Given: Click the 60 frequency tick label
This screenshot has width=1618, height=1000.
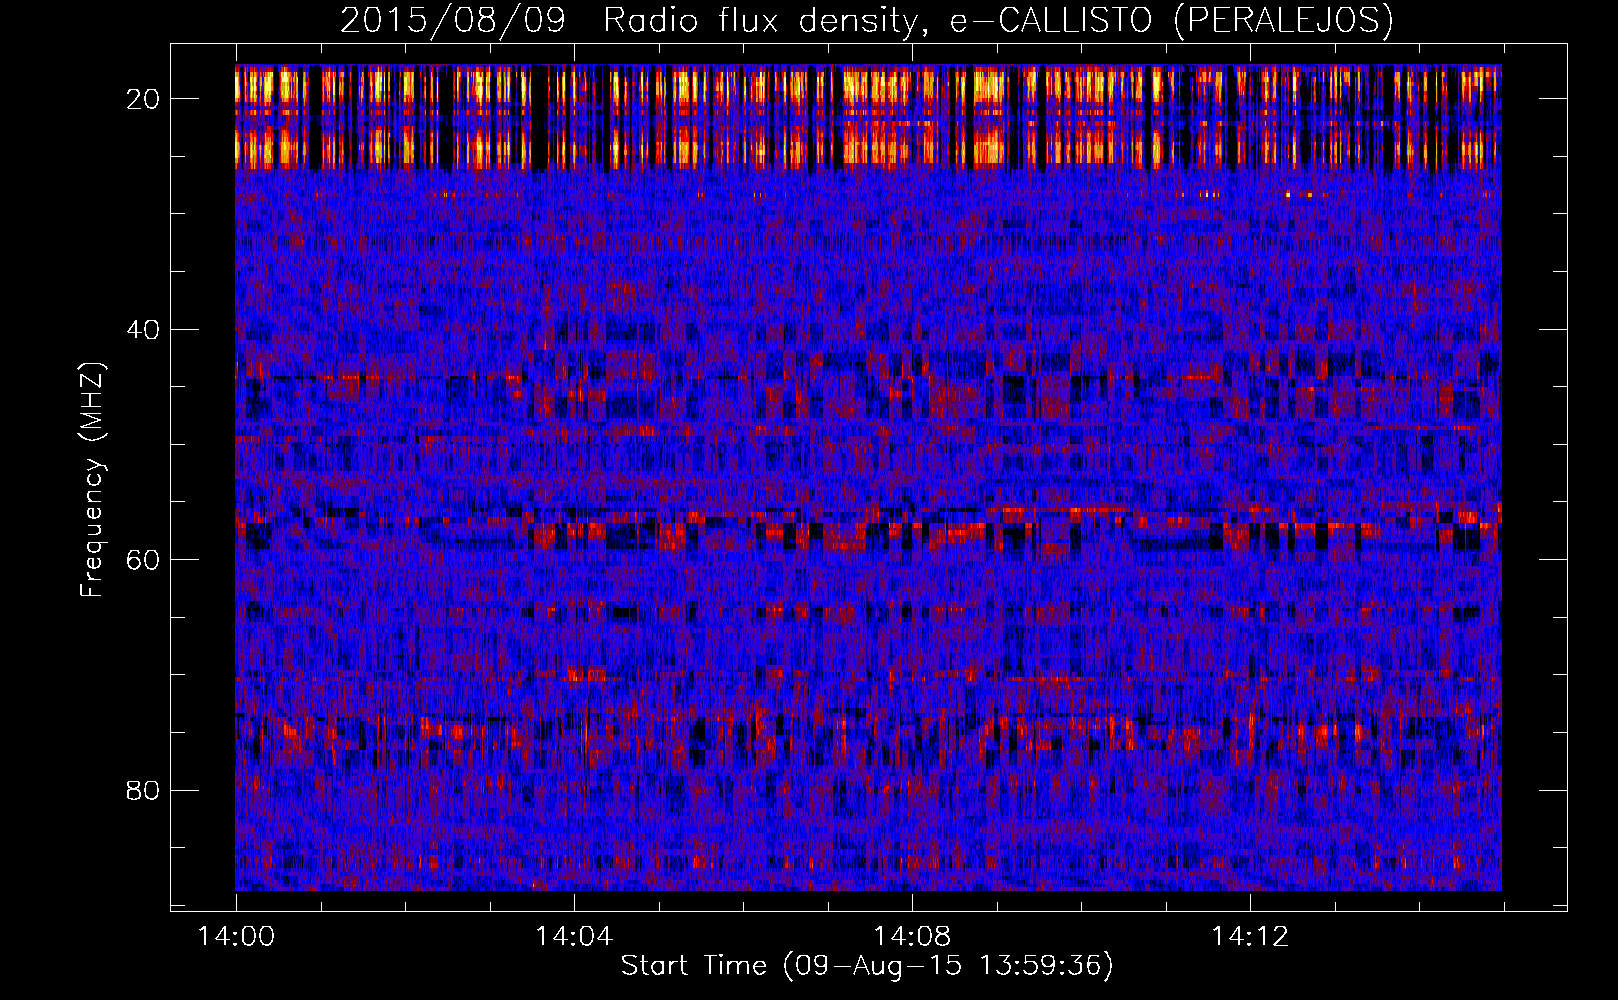Looking at the screenshot, I should pos(144,559).
